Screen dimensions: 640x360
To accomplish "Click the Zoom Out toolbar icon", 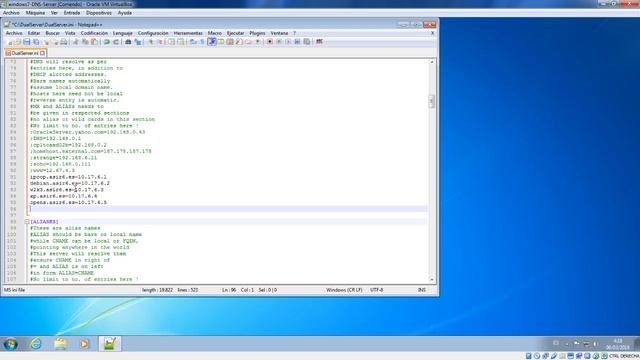I will coord(160,42).
